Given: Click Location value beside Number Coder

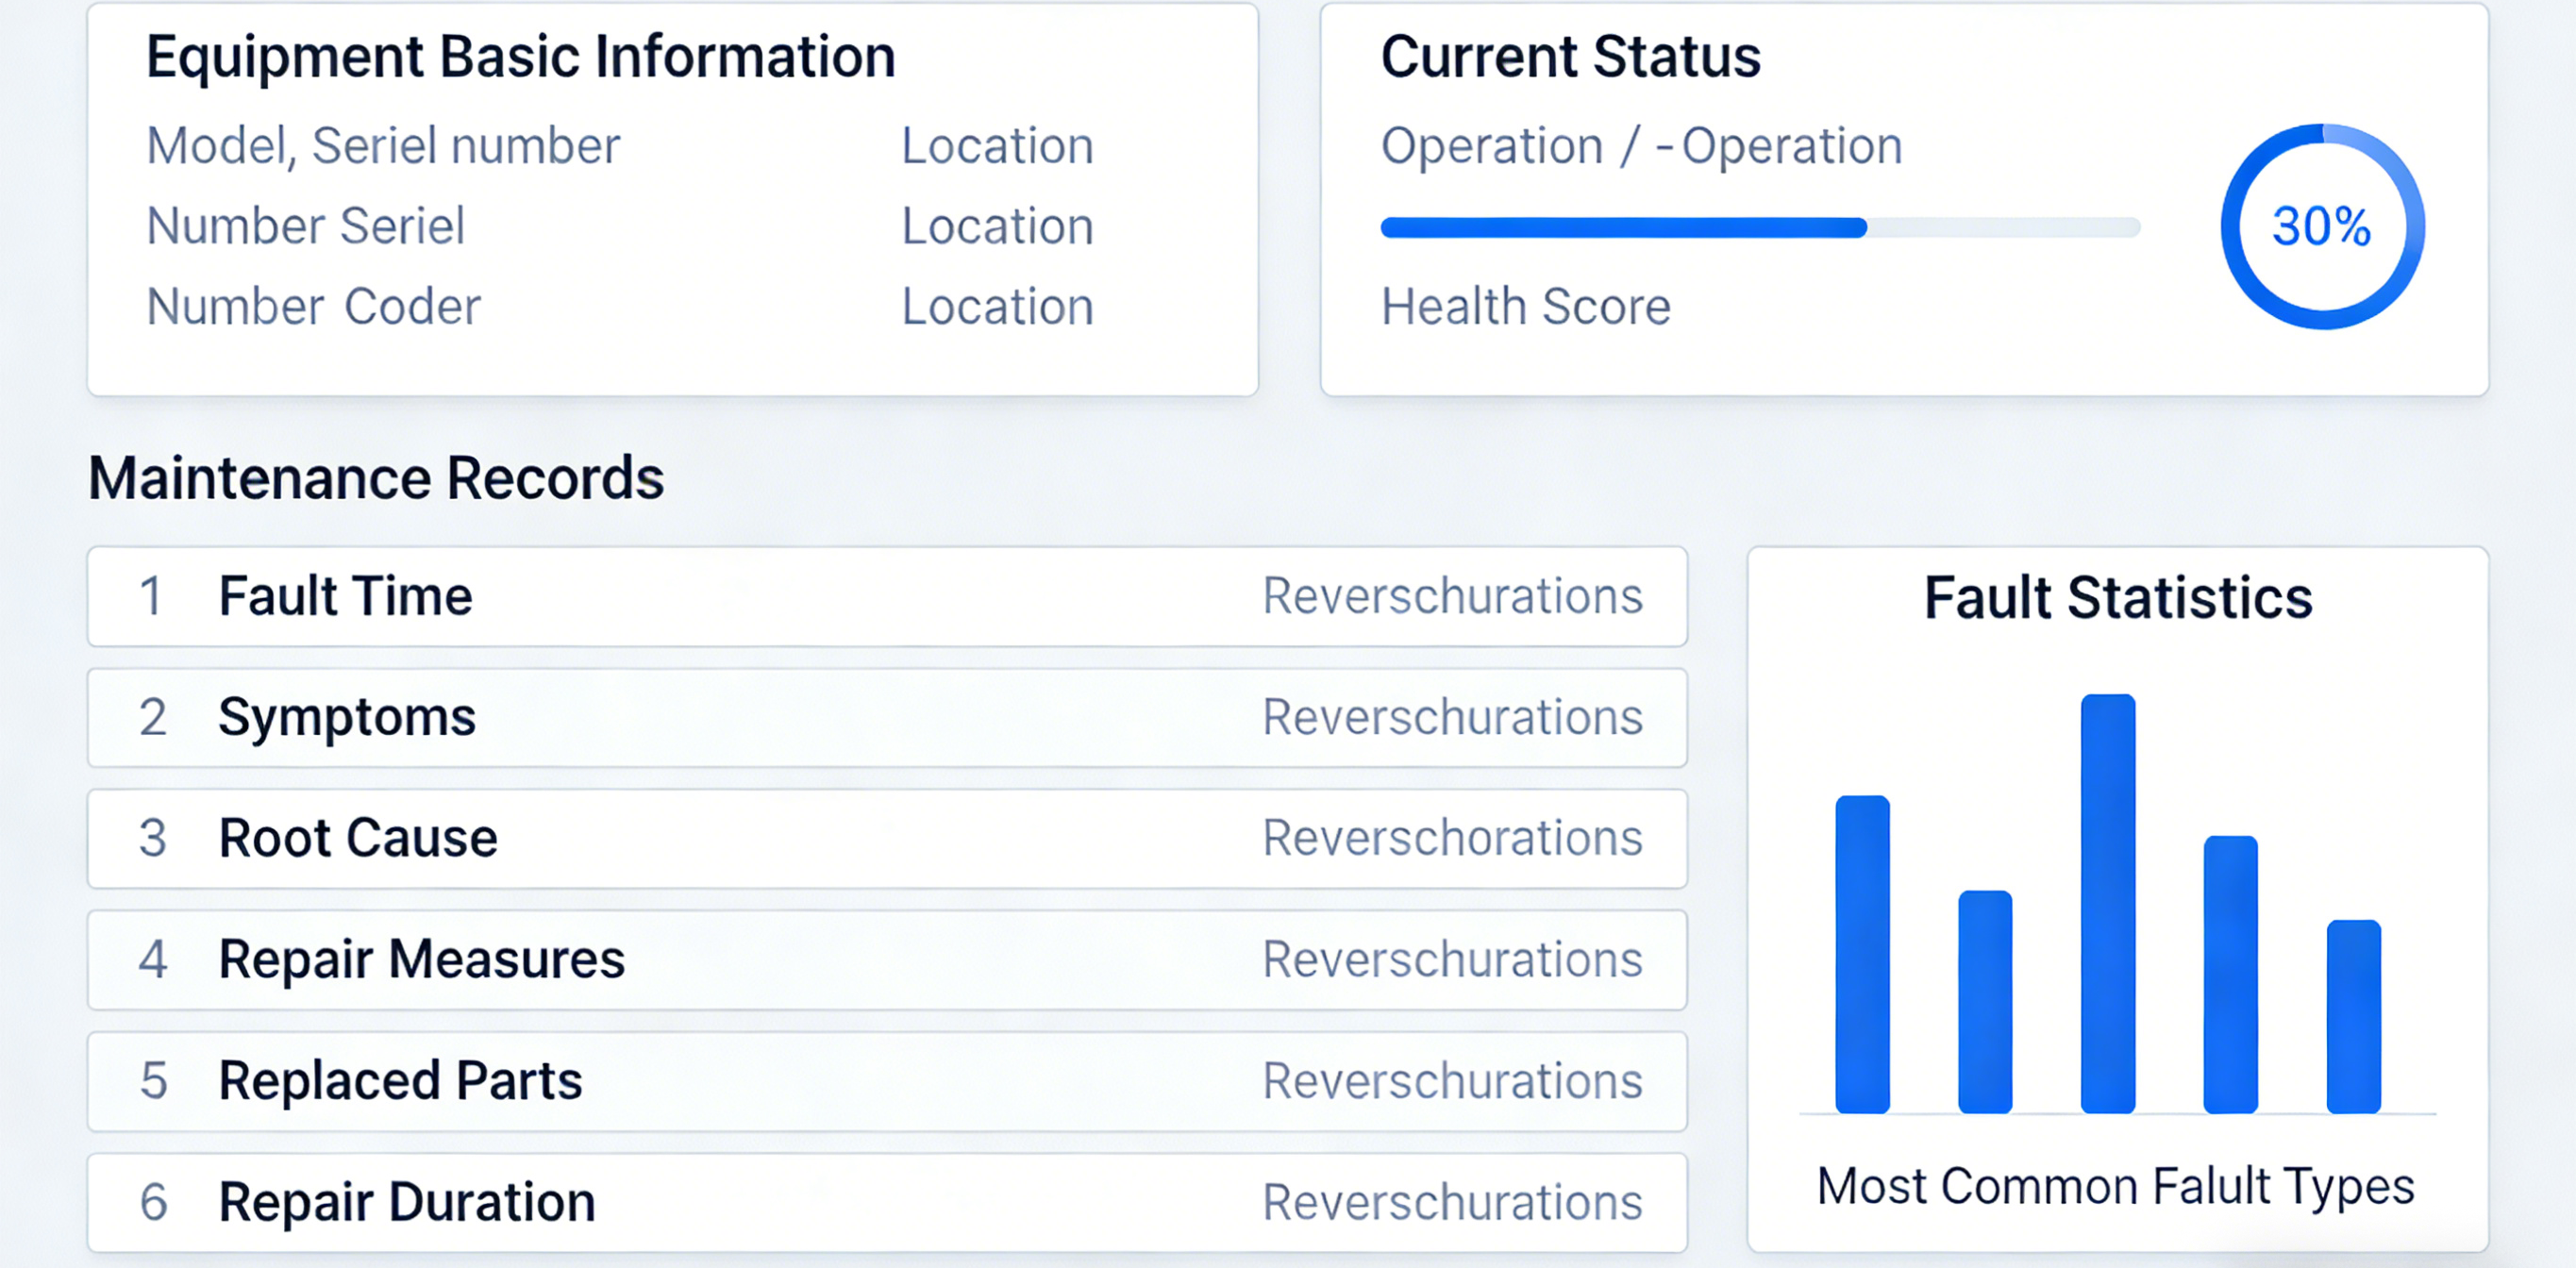Looking at the screenshot, I should [997, 307].
